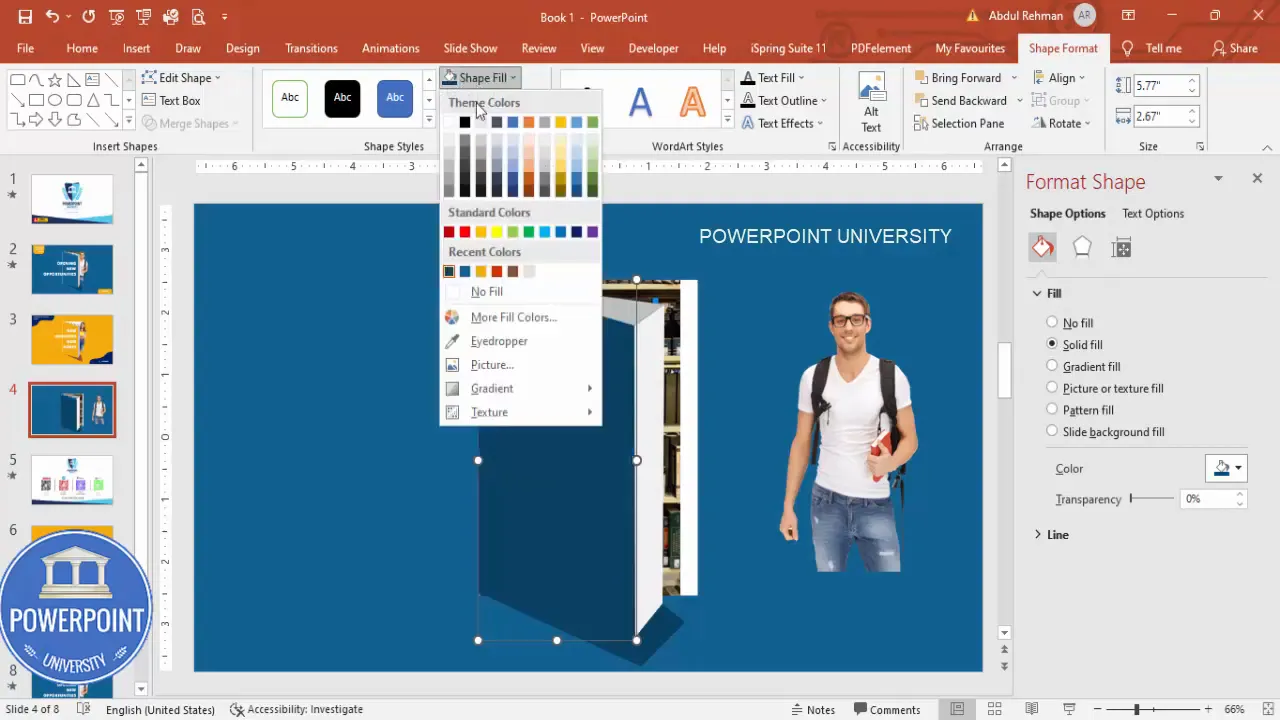Open Format Shape pane options arrow
Image resolution: width=1280 pixels, height=720 pixels.
pos(1218,178)
